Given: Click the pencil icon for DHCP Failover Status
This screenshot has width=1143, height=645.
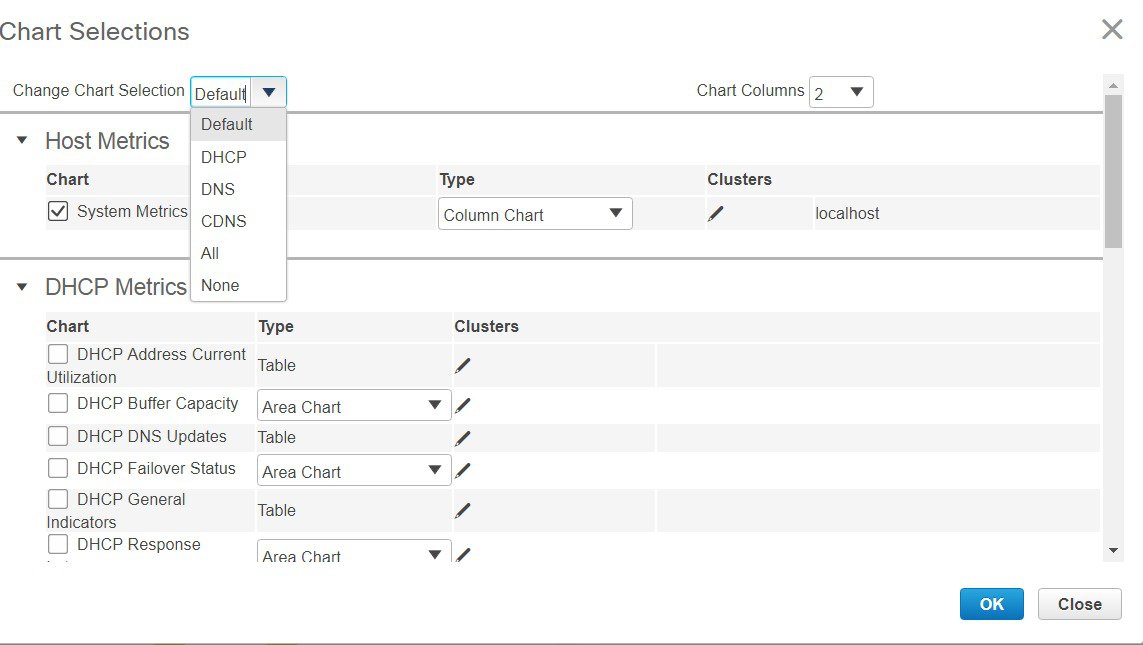Looking at the screenshot, I should point(462,471).
